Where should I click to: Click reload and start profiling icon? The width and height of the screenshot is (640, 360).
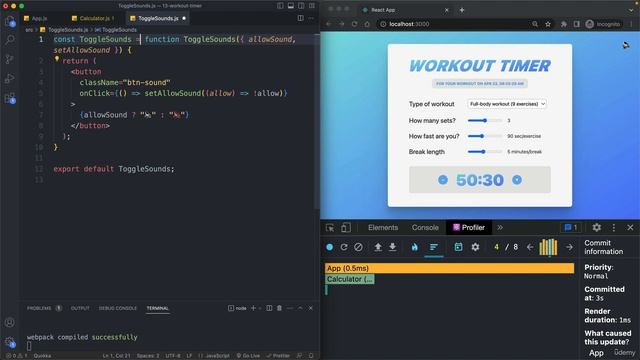(344, 247)
